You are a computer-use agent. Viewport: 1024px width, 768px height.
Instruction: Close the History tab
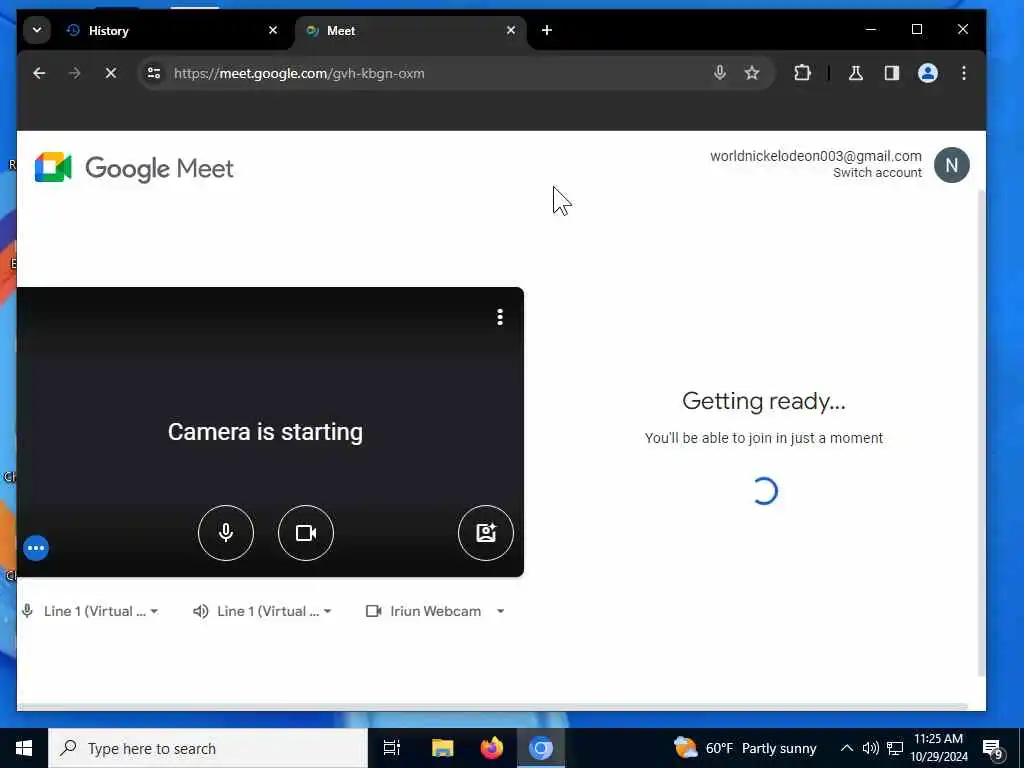click(x=273, y=30)
